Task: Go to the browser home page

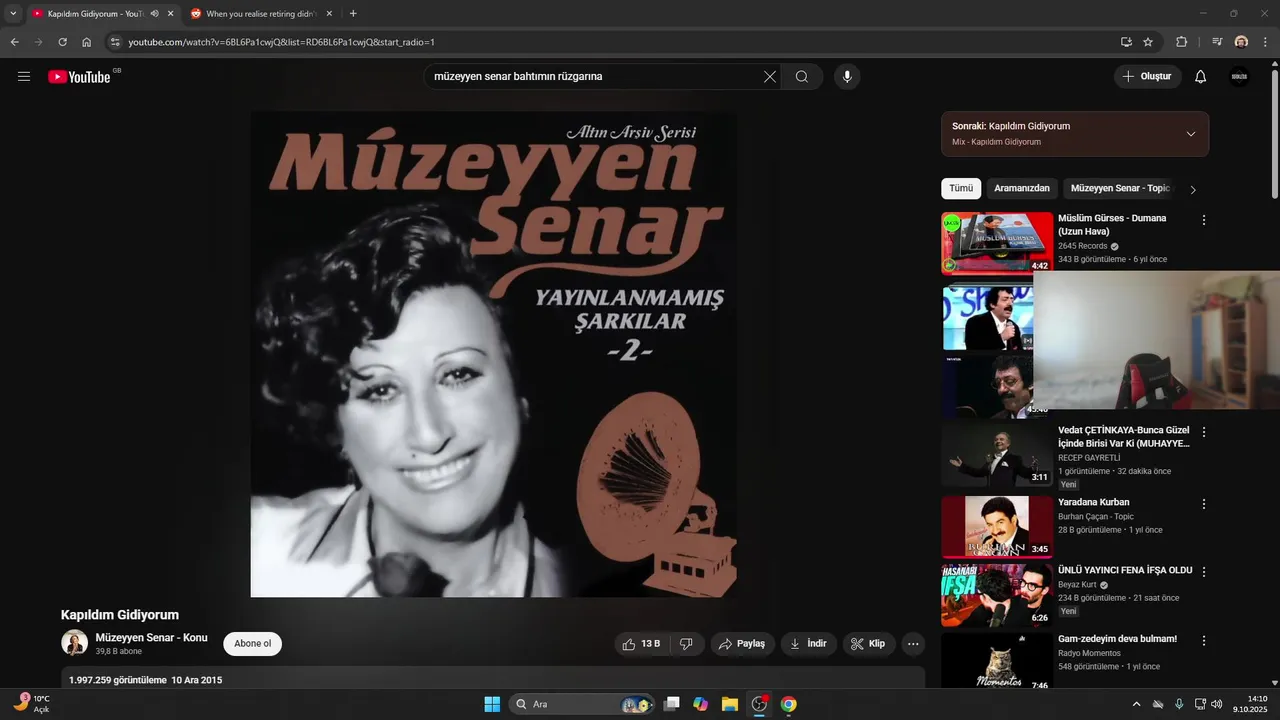Action: (87, 42)
